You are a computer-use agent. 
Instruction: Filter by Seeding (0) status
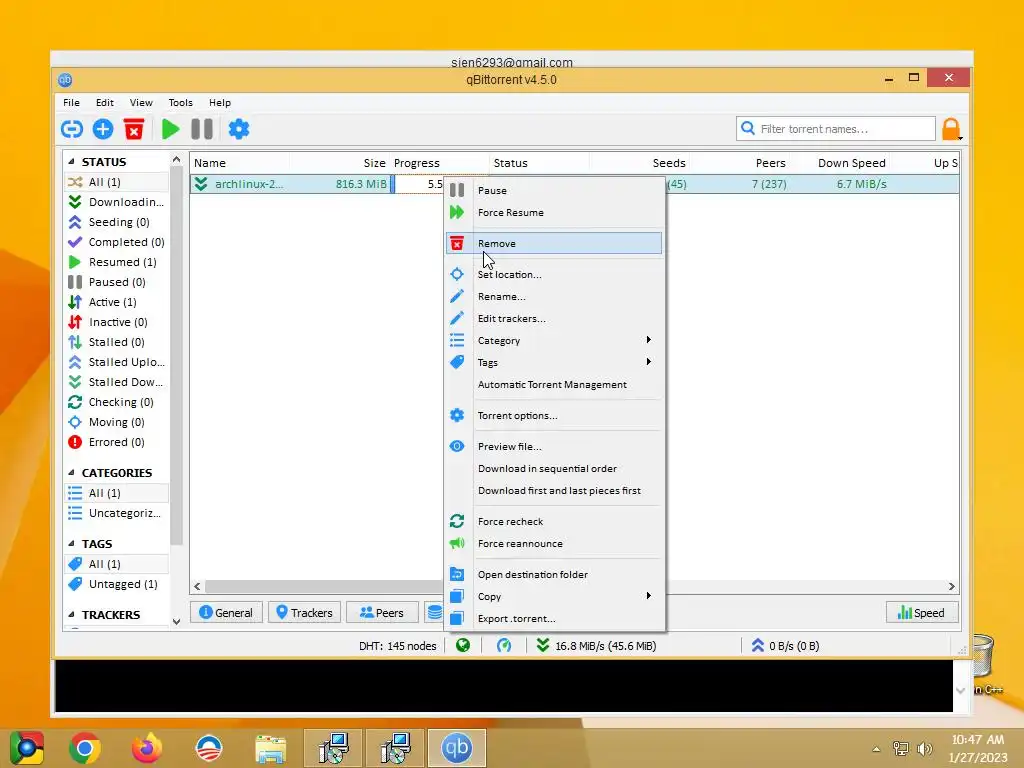click(x=116, y=222)
